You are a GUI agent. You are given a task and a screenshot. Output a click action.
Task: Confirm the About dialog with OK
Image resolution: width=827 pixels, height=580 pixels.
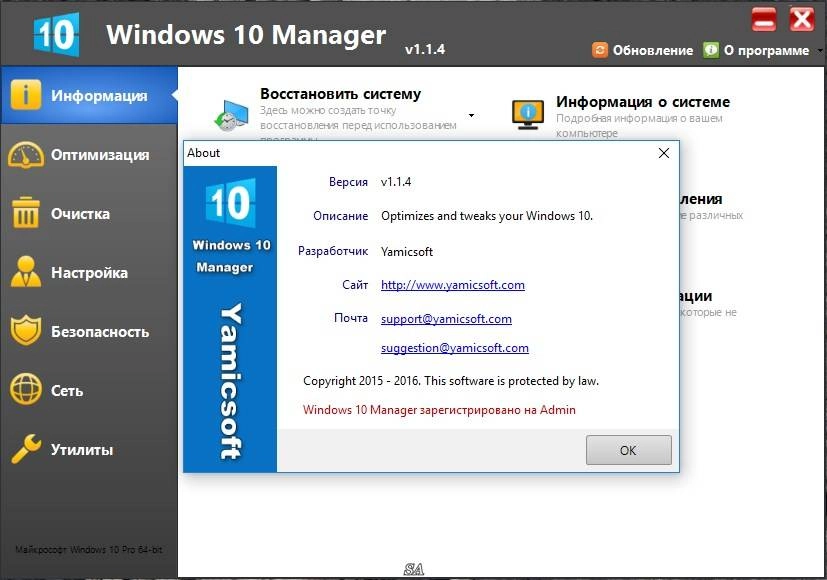[629, 450]
